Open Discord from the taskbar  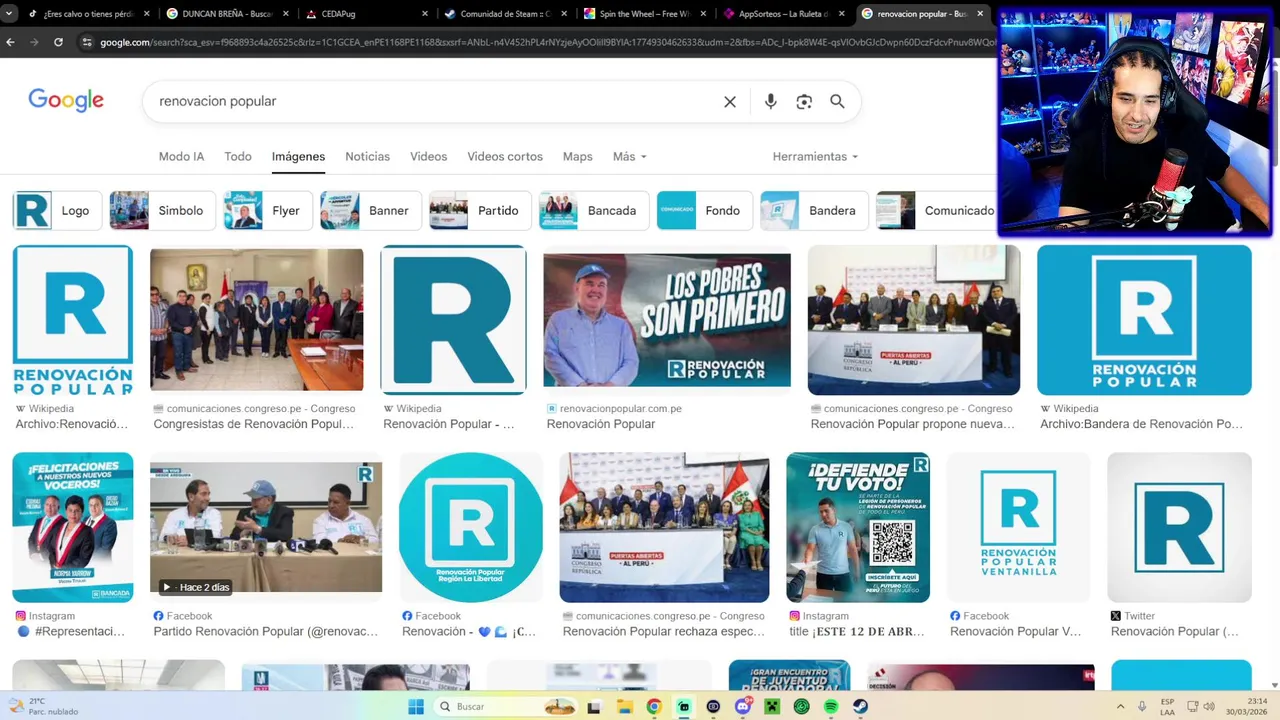742,707
